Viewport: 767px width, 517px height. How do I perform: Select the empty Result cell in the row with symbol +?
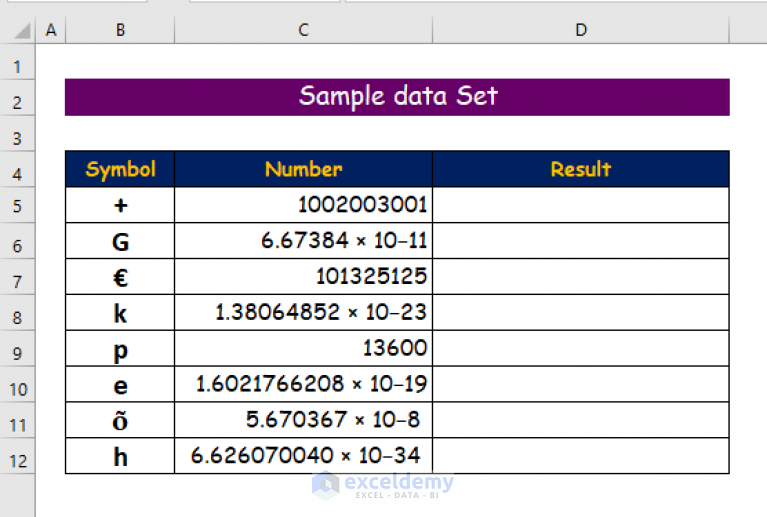tap(581, 205)
